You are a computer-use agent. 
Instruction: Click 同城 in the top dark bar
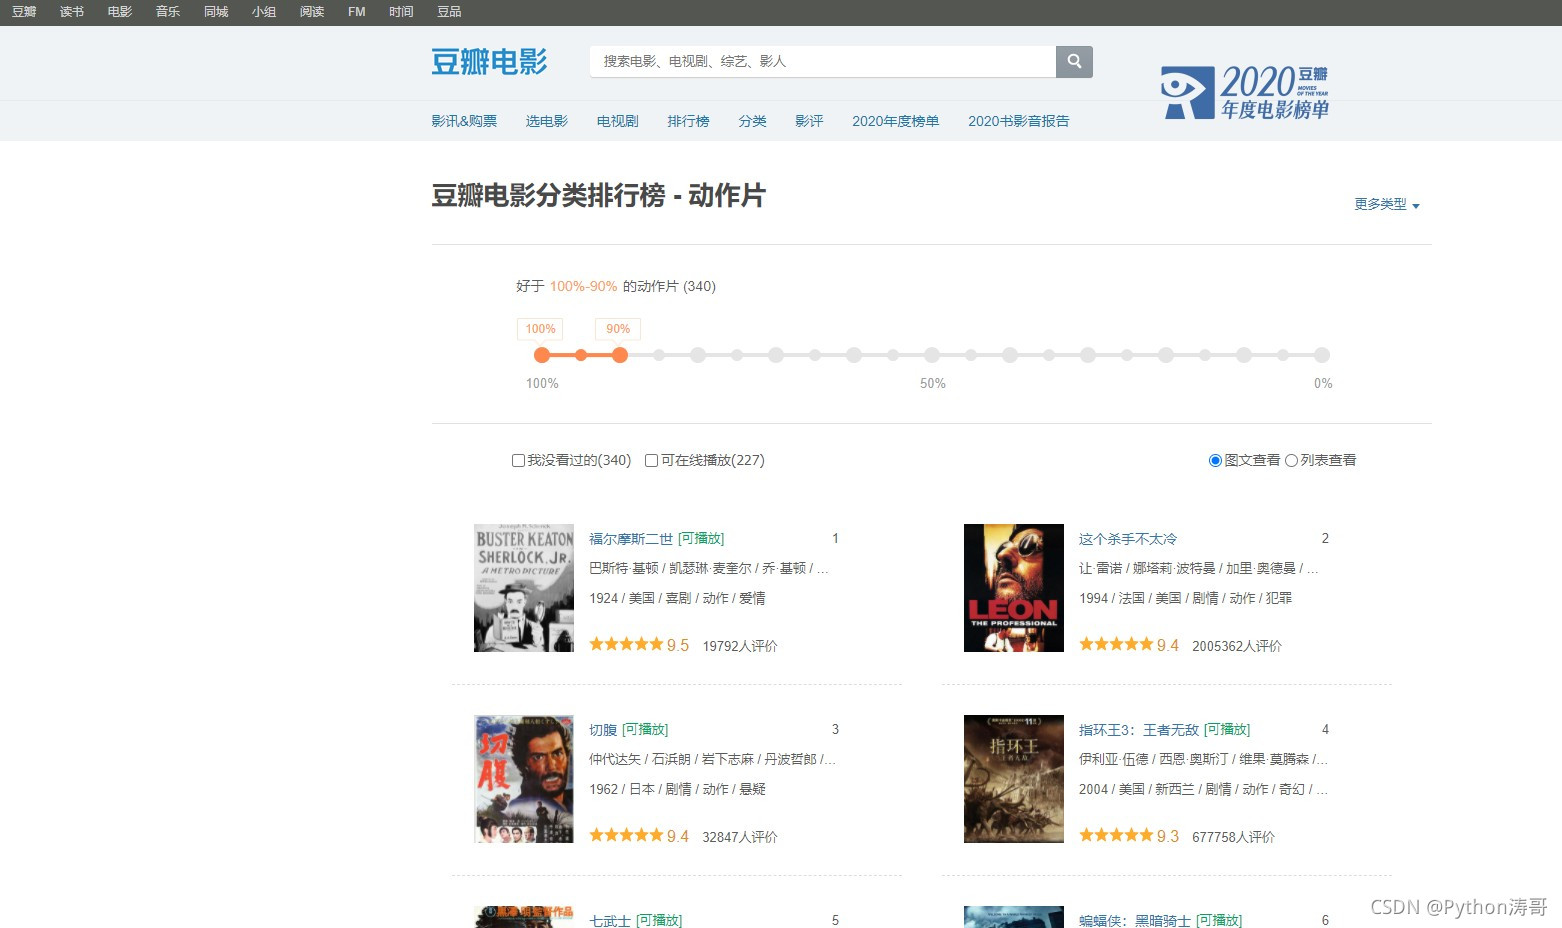point(216,12)
